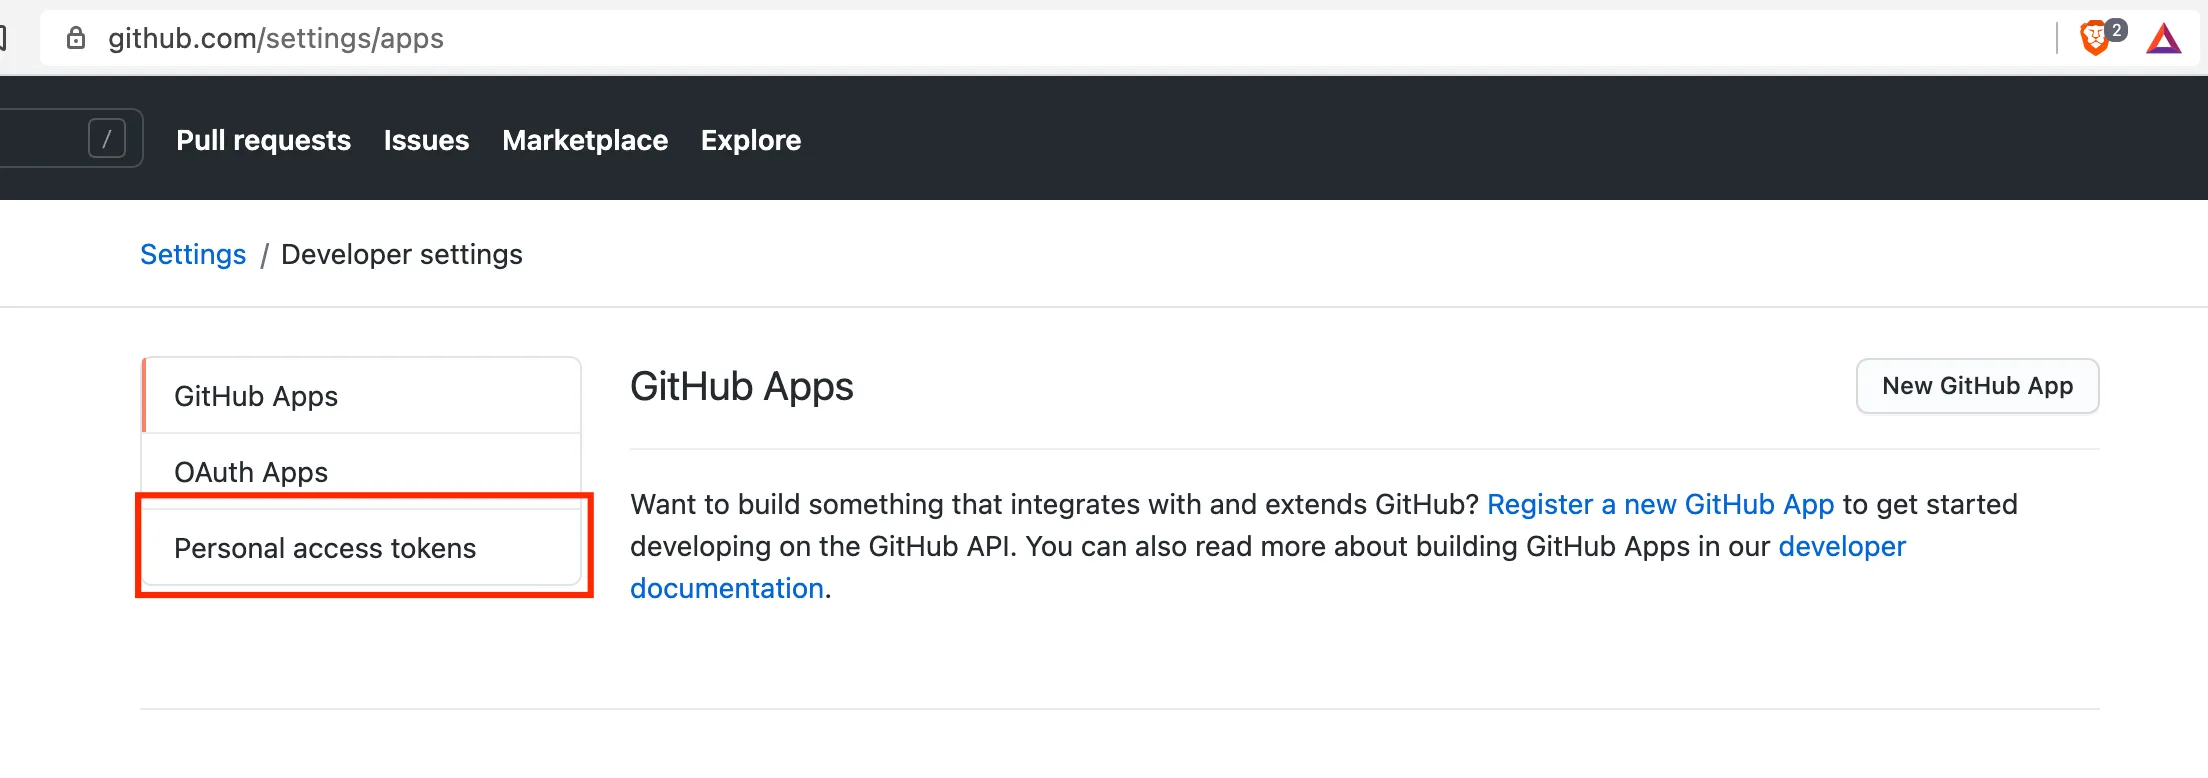Click the address bar URL github.com/settings/apps
Image resolution: width=2208 pixels, height=778 pixels.
click(276, 38)
